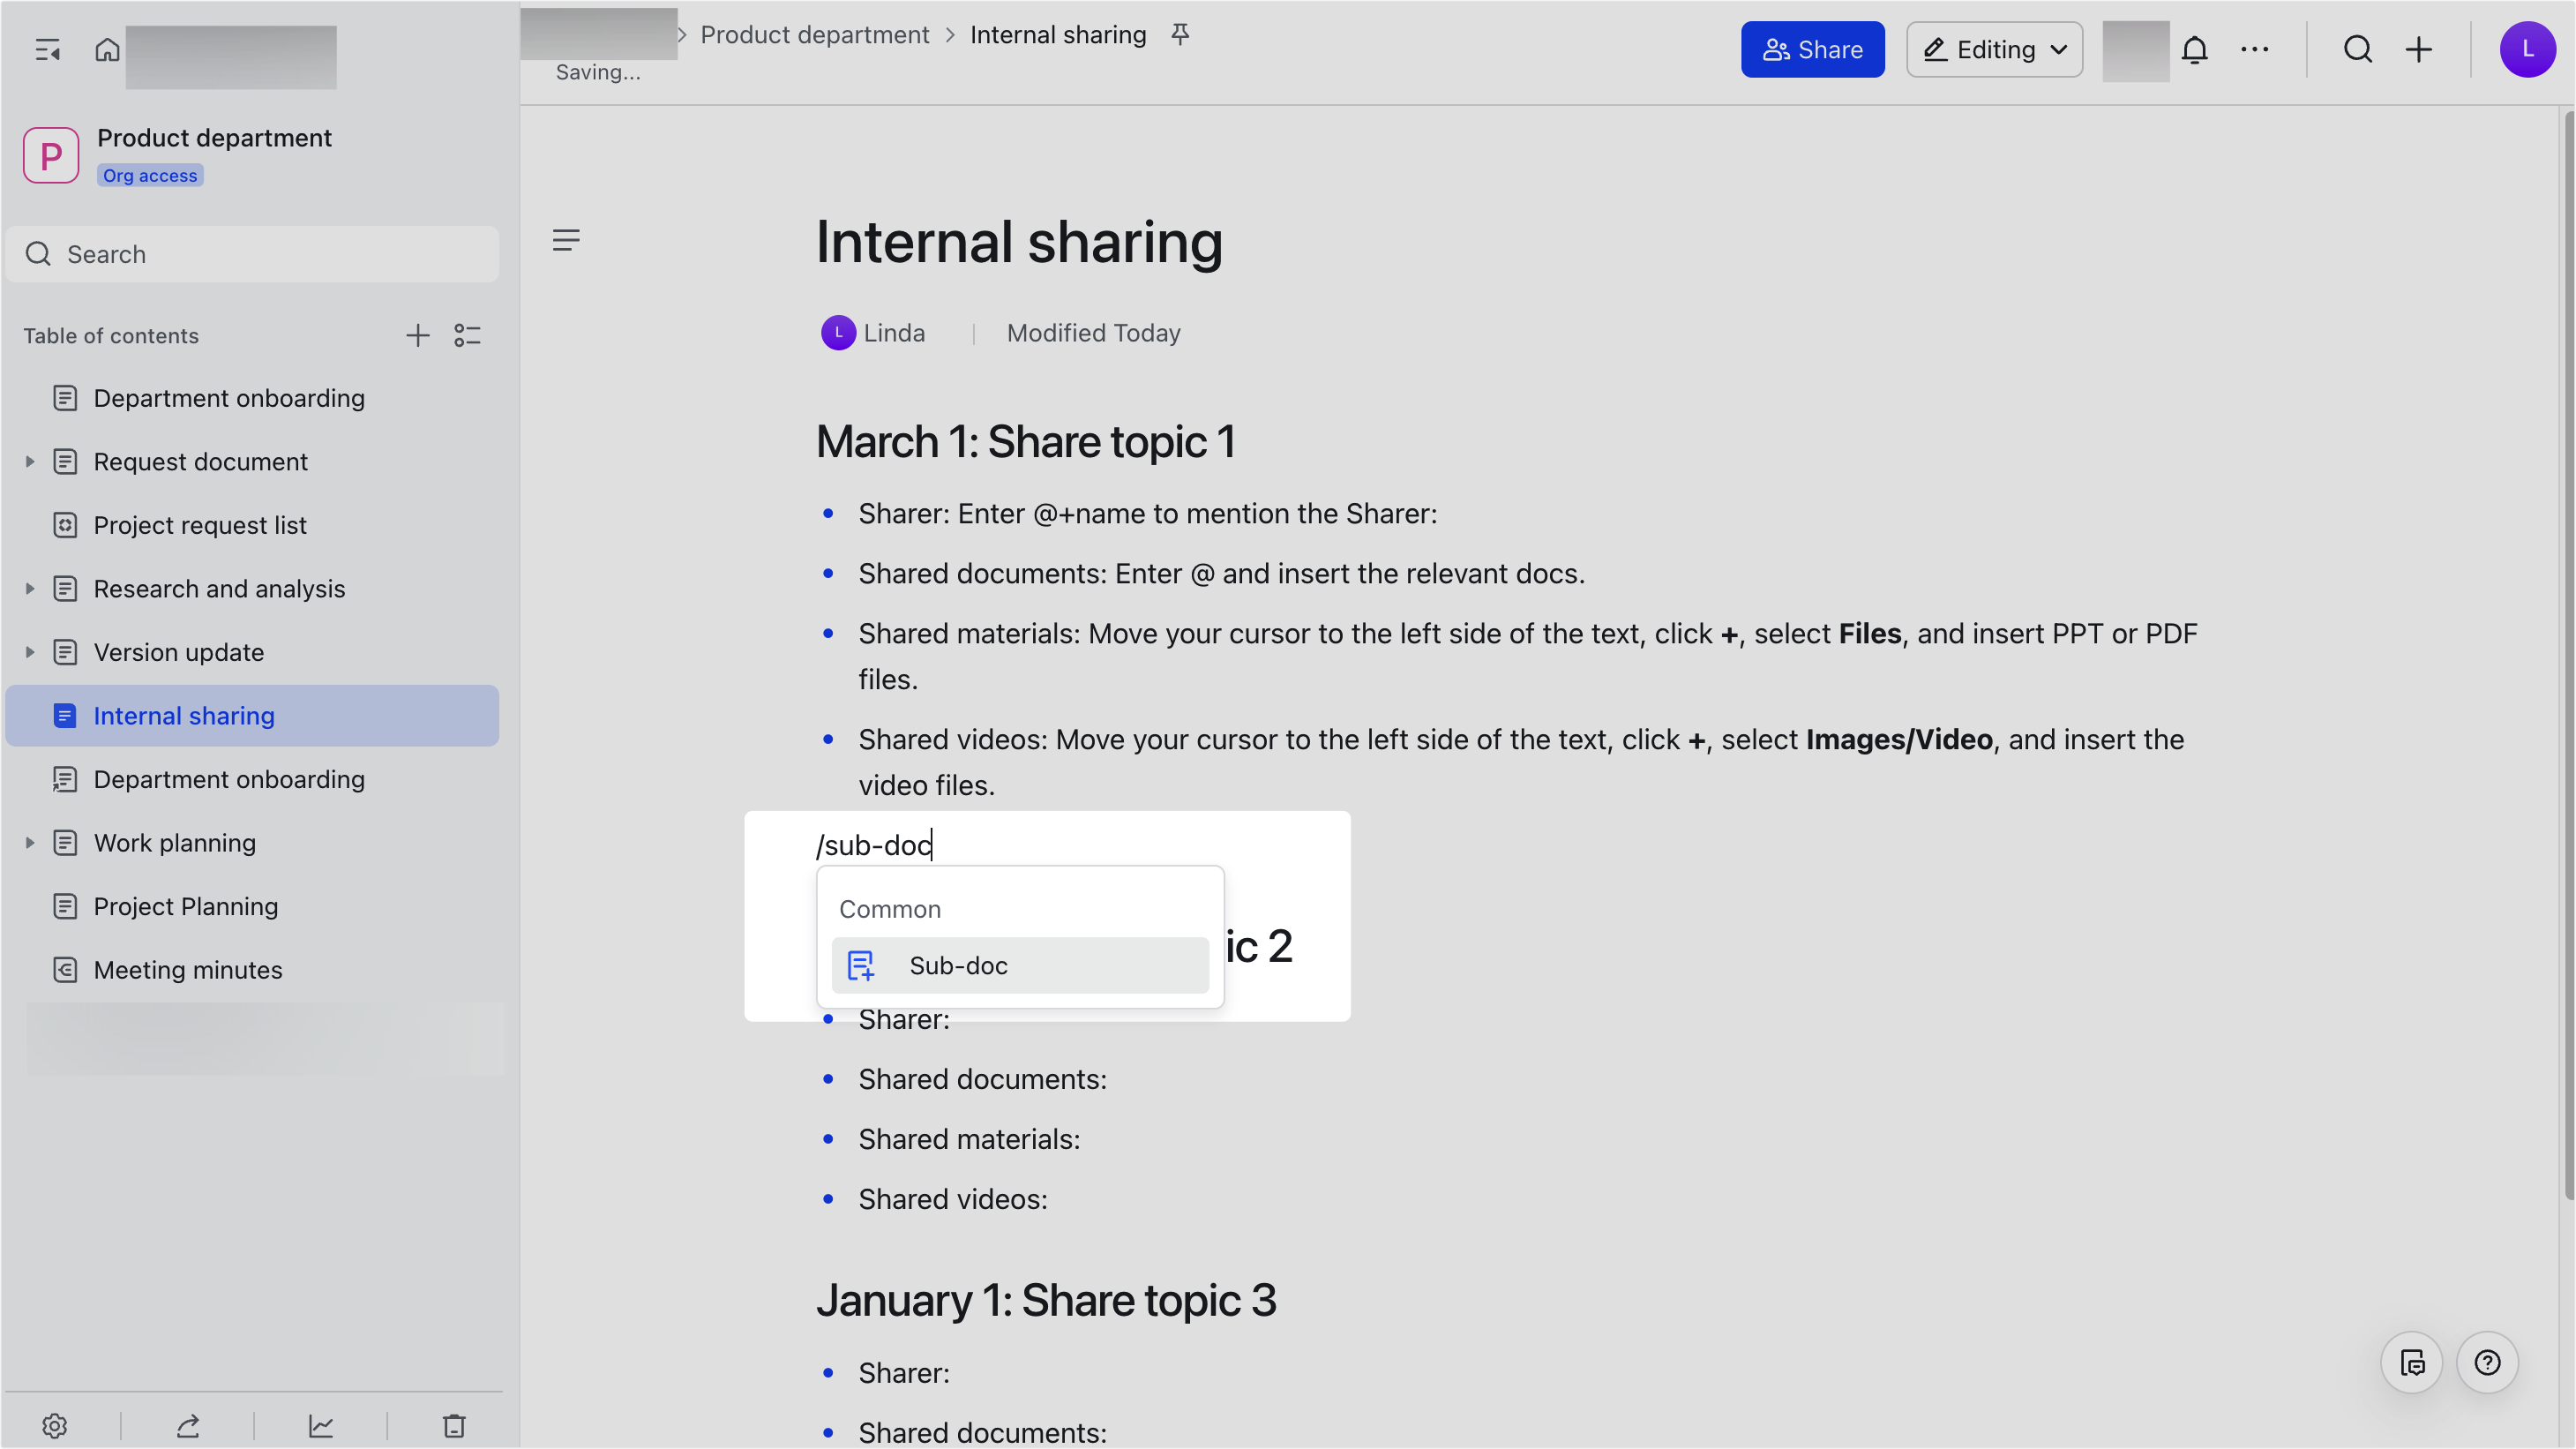The image size is (2576, 1449).
Task: Open Project Planning page
Action: 252,906
